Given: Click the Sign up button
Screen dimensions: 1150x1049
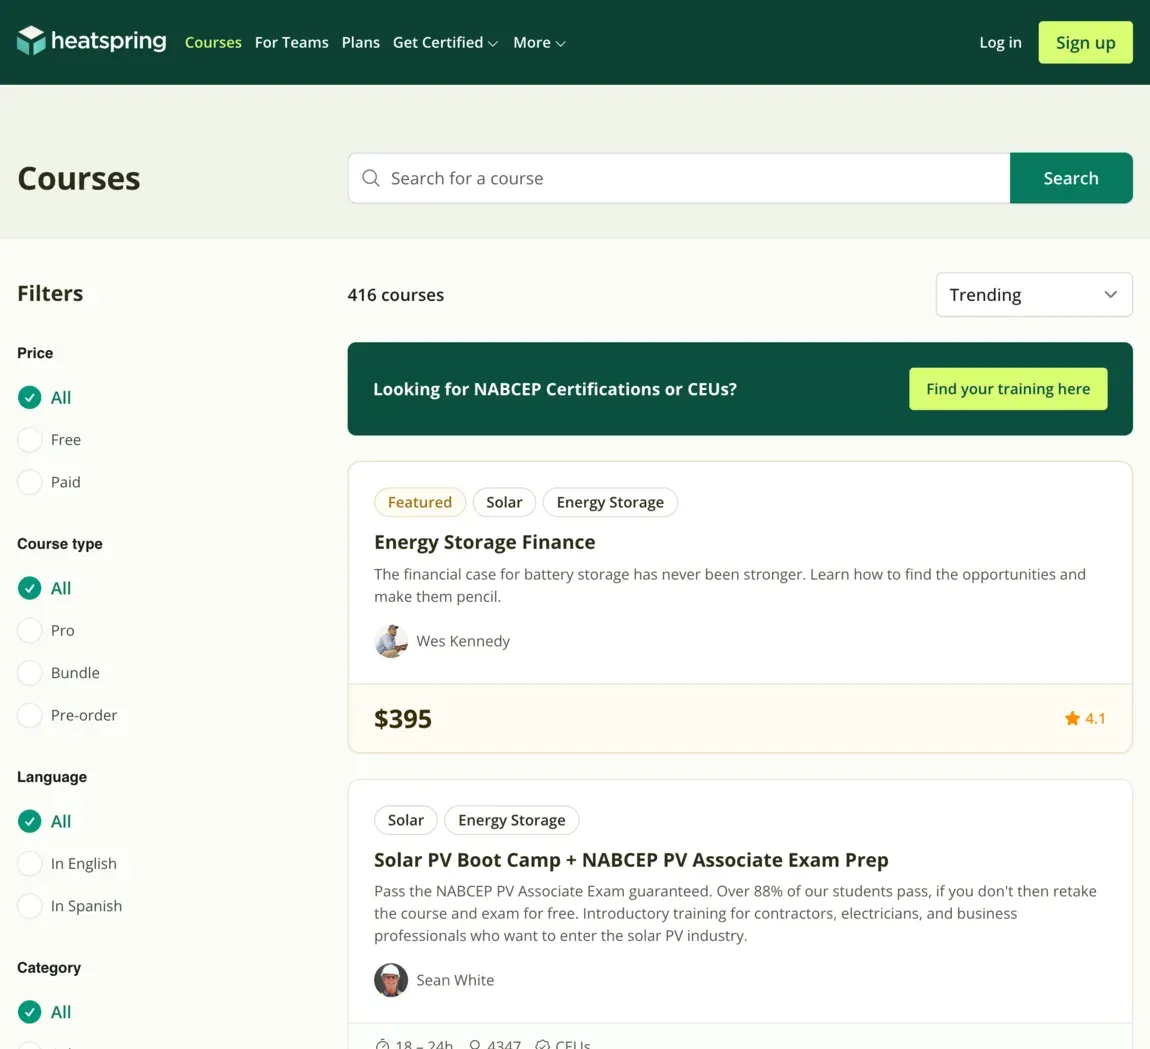Looking at the screenshot, I should coord(1085,43).
